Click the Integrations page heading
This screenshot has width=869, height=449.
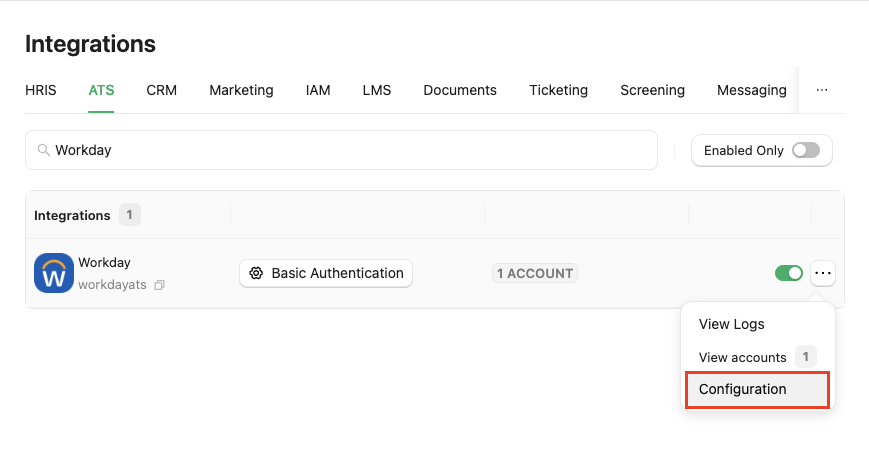(90, 44)
